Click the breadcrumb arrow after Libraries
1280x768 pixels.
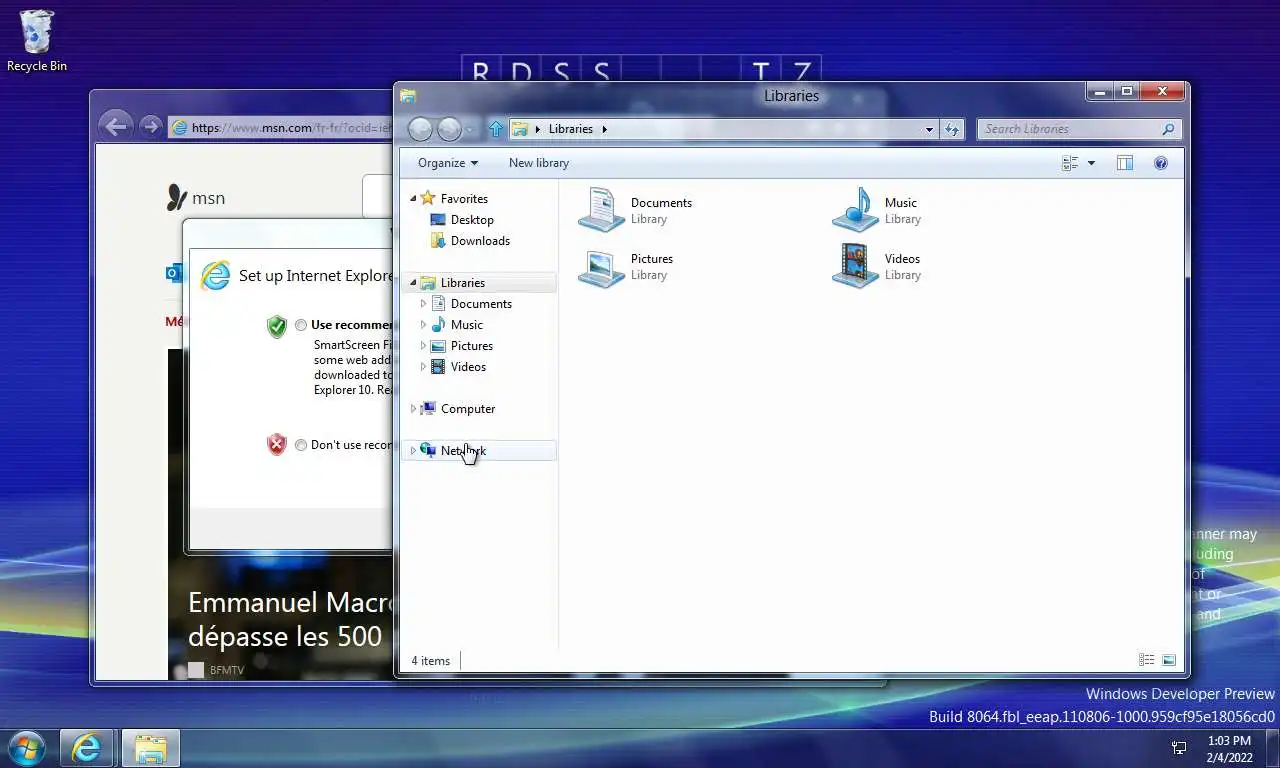coord(604,129)
